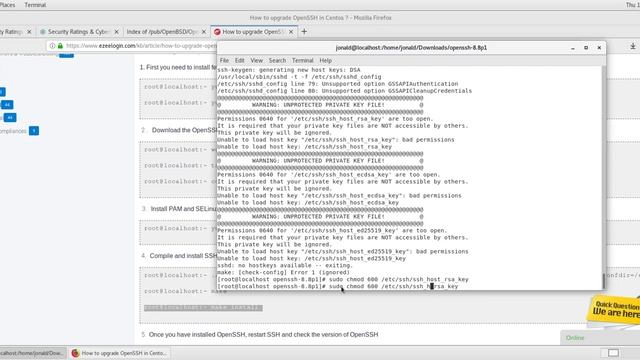Click the red favicon on OpenSSH tab
Screen dimensions: 640x360
coord(217,31)
